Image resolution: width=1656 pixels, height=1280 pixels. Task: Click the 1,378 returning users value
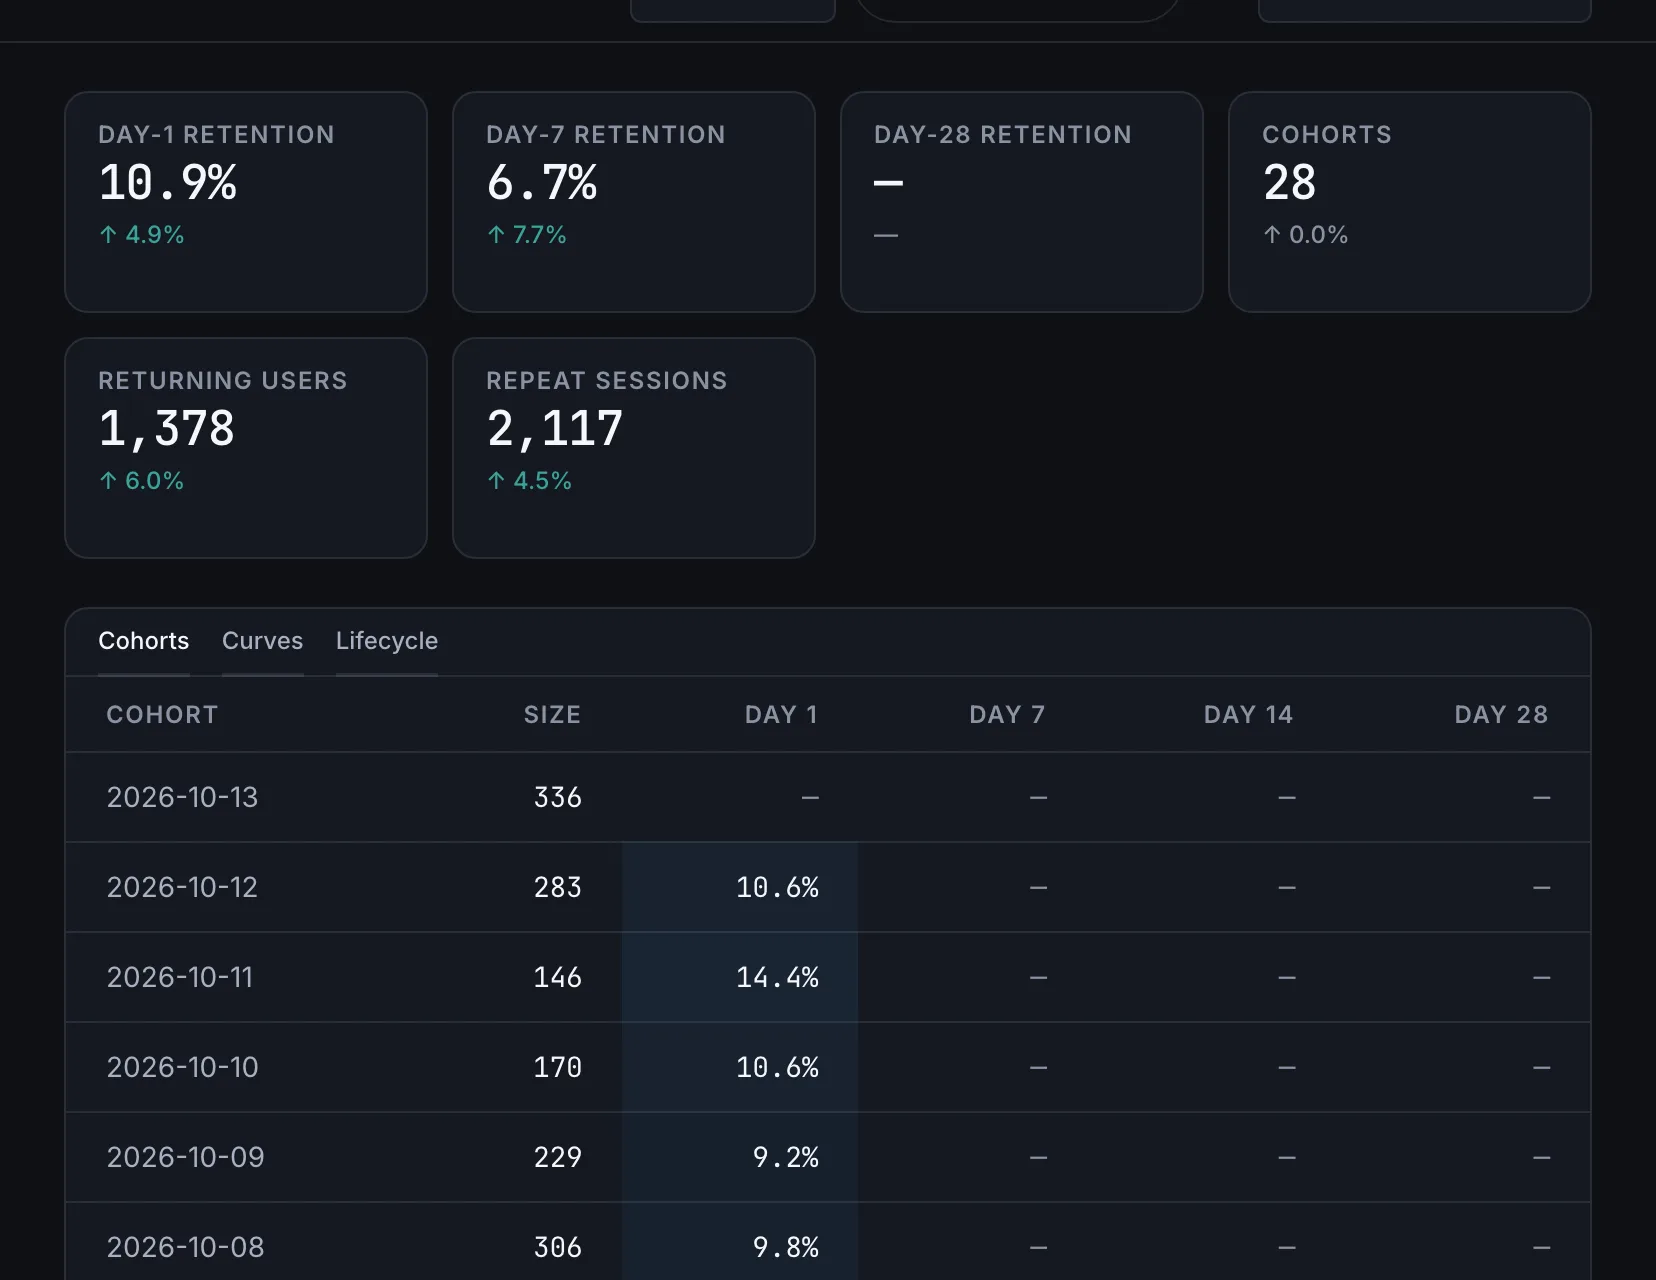166,429
